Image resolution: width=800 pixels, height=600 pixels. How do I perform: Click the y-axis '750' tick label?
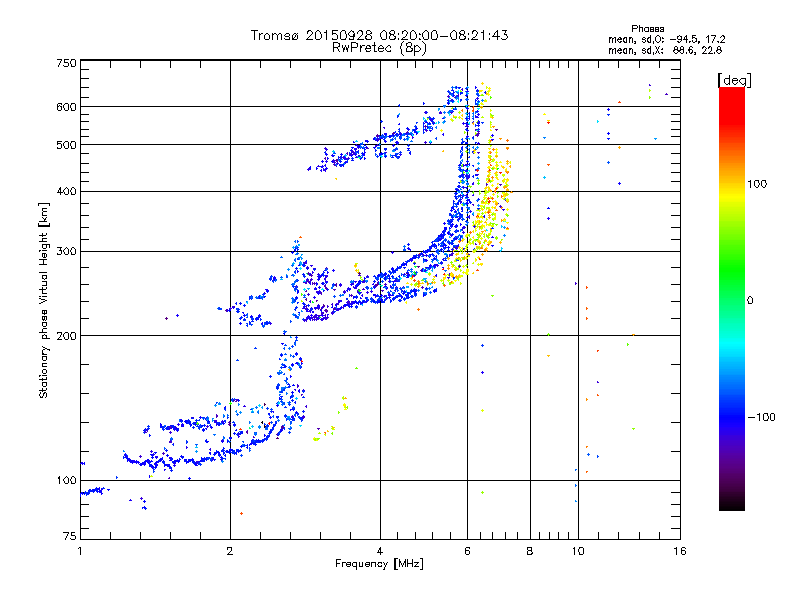pos(66,63)
